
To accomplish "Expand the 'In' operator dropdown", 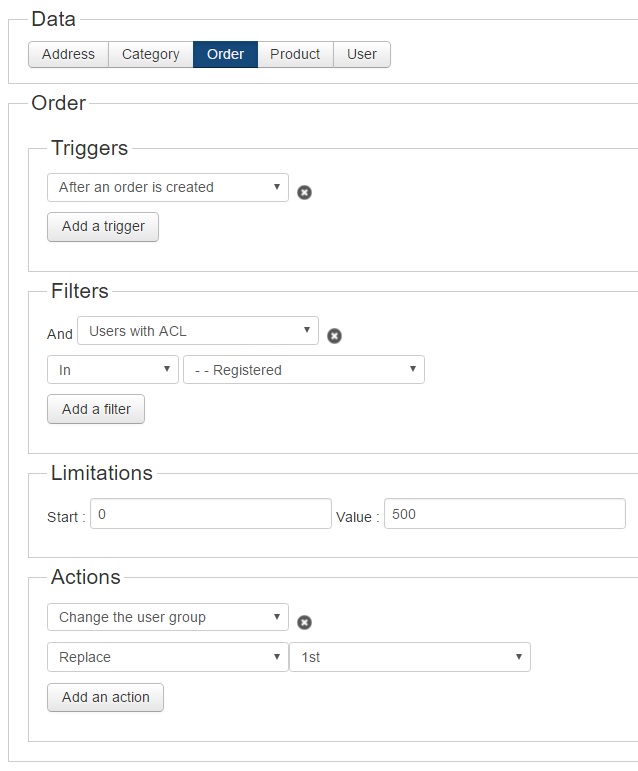I will [x=113, y=370].
